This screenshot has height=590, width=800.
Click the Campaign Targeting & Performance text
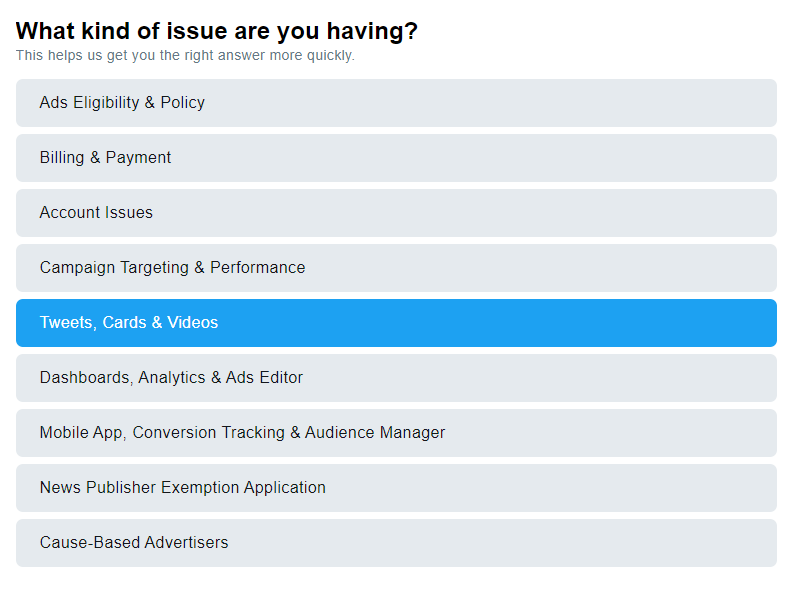pos(172,268)
